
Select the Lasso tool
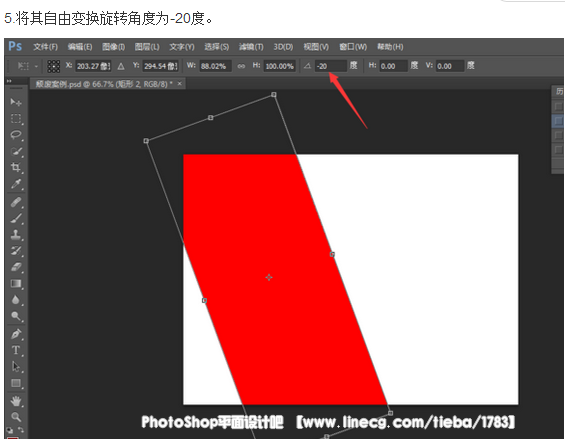pos(16,135)
